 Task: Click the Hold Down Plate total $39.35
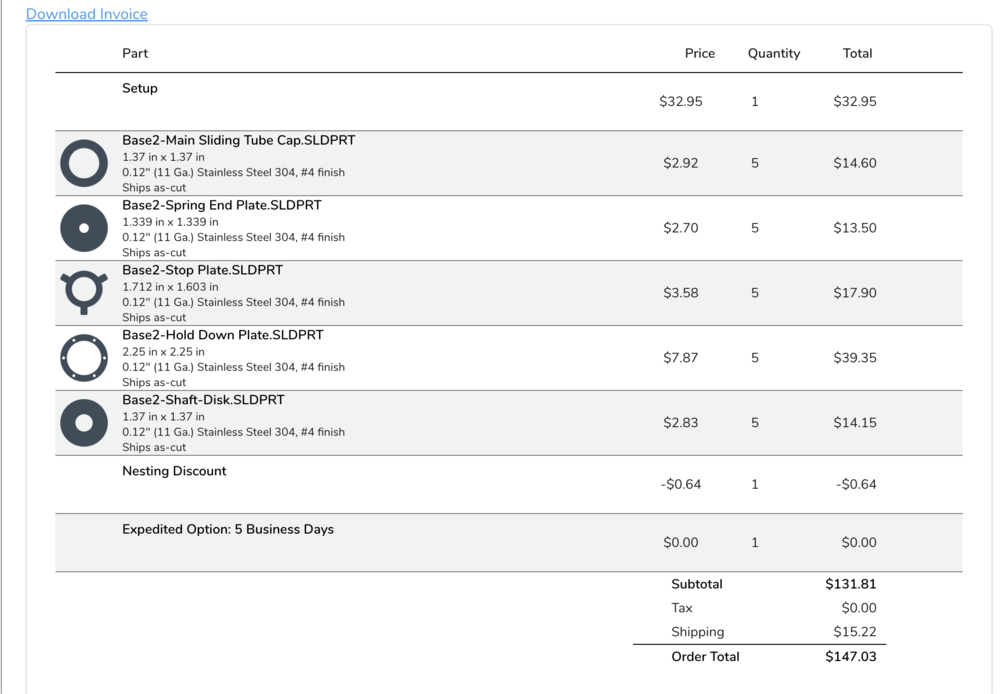pyautogui.click(x=854, y=358)
